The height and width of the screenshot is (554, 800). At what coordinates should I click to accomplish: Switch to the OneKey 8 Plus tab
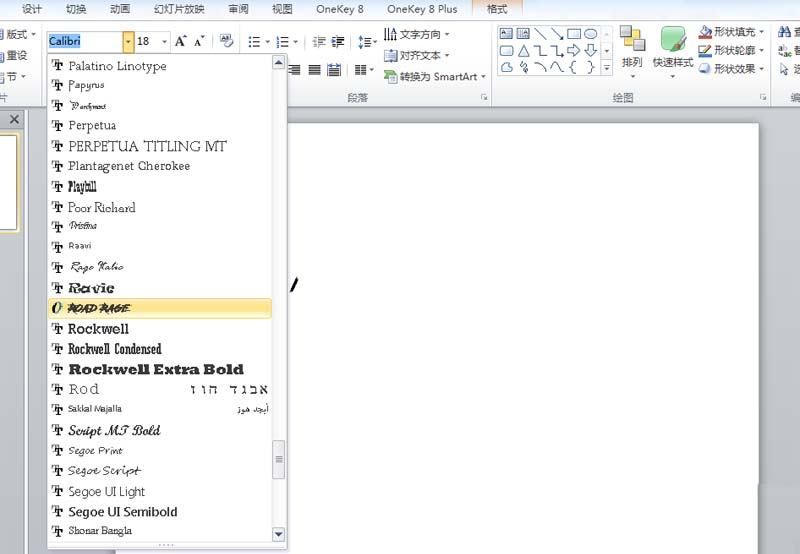[x=422, y=9]
